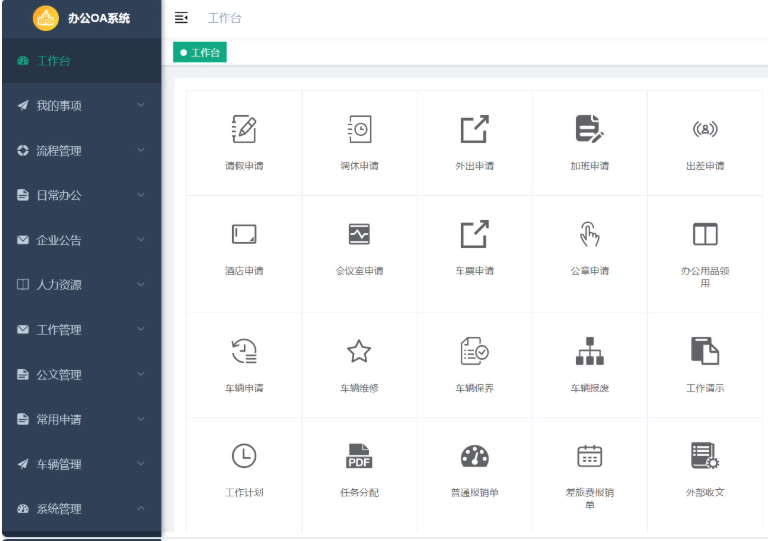Expand the 人力资源 submenu chevron
The image size is (768, 541).
pos(141,284)
